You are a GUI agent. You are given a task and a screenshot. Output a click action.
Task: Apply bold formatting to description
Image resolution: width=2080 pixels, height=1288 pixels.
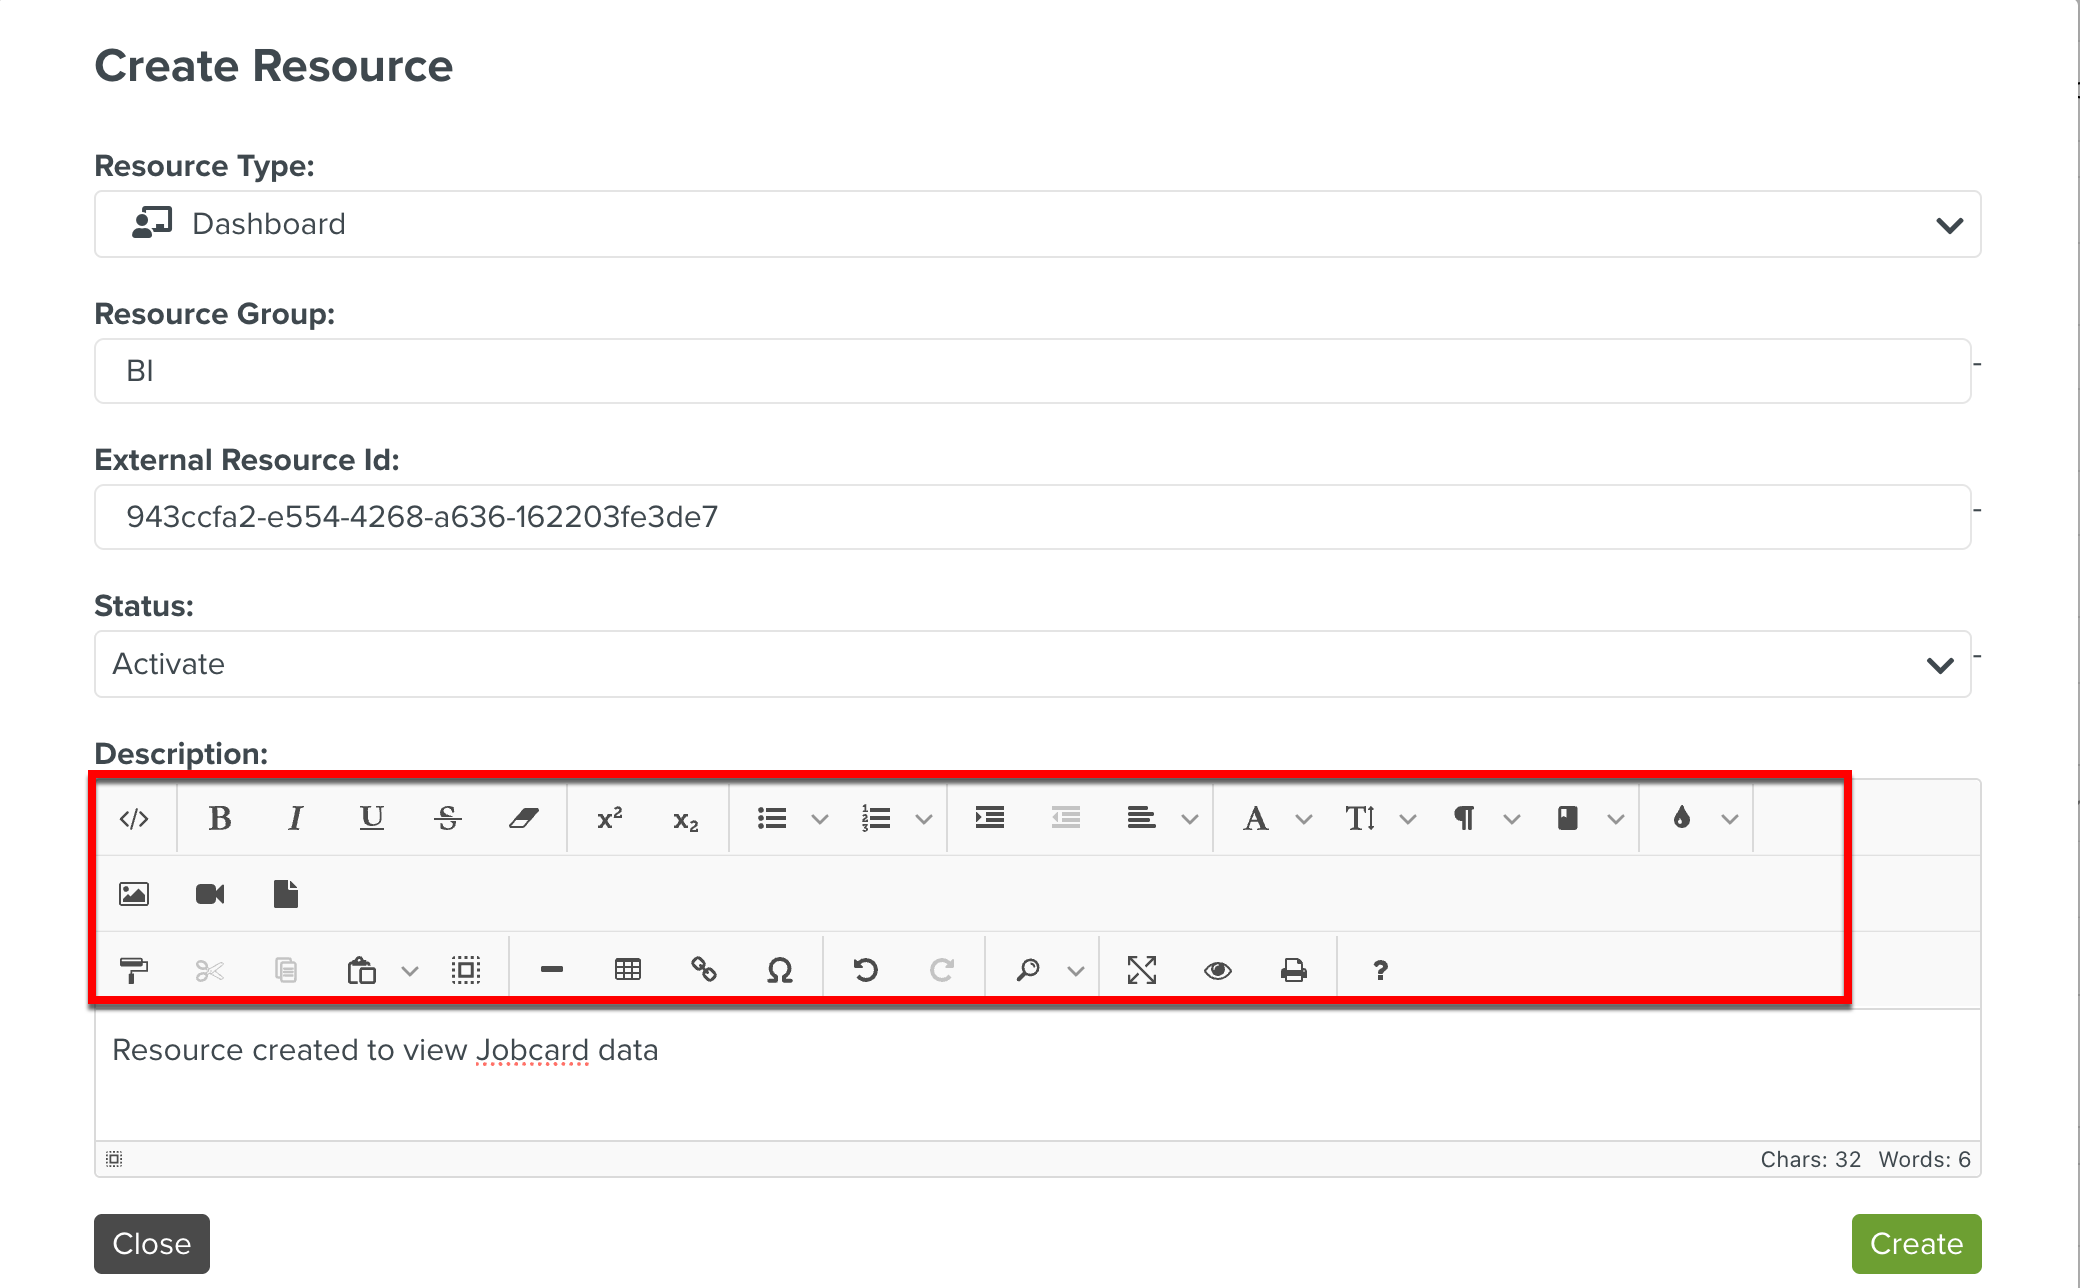(x=220, y=819)
